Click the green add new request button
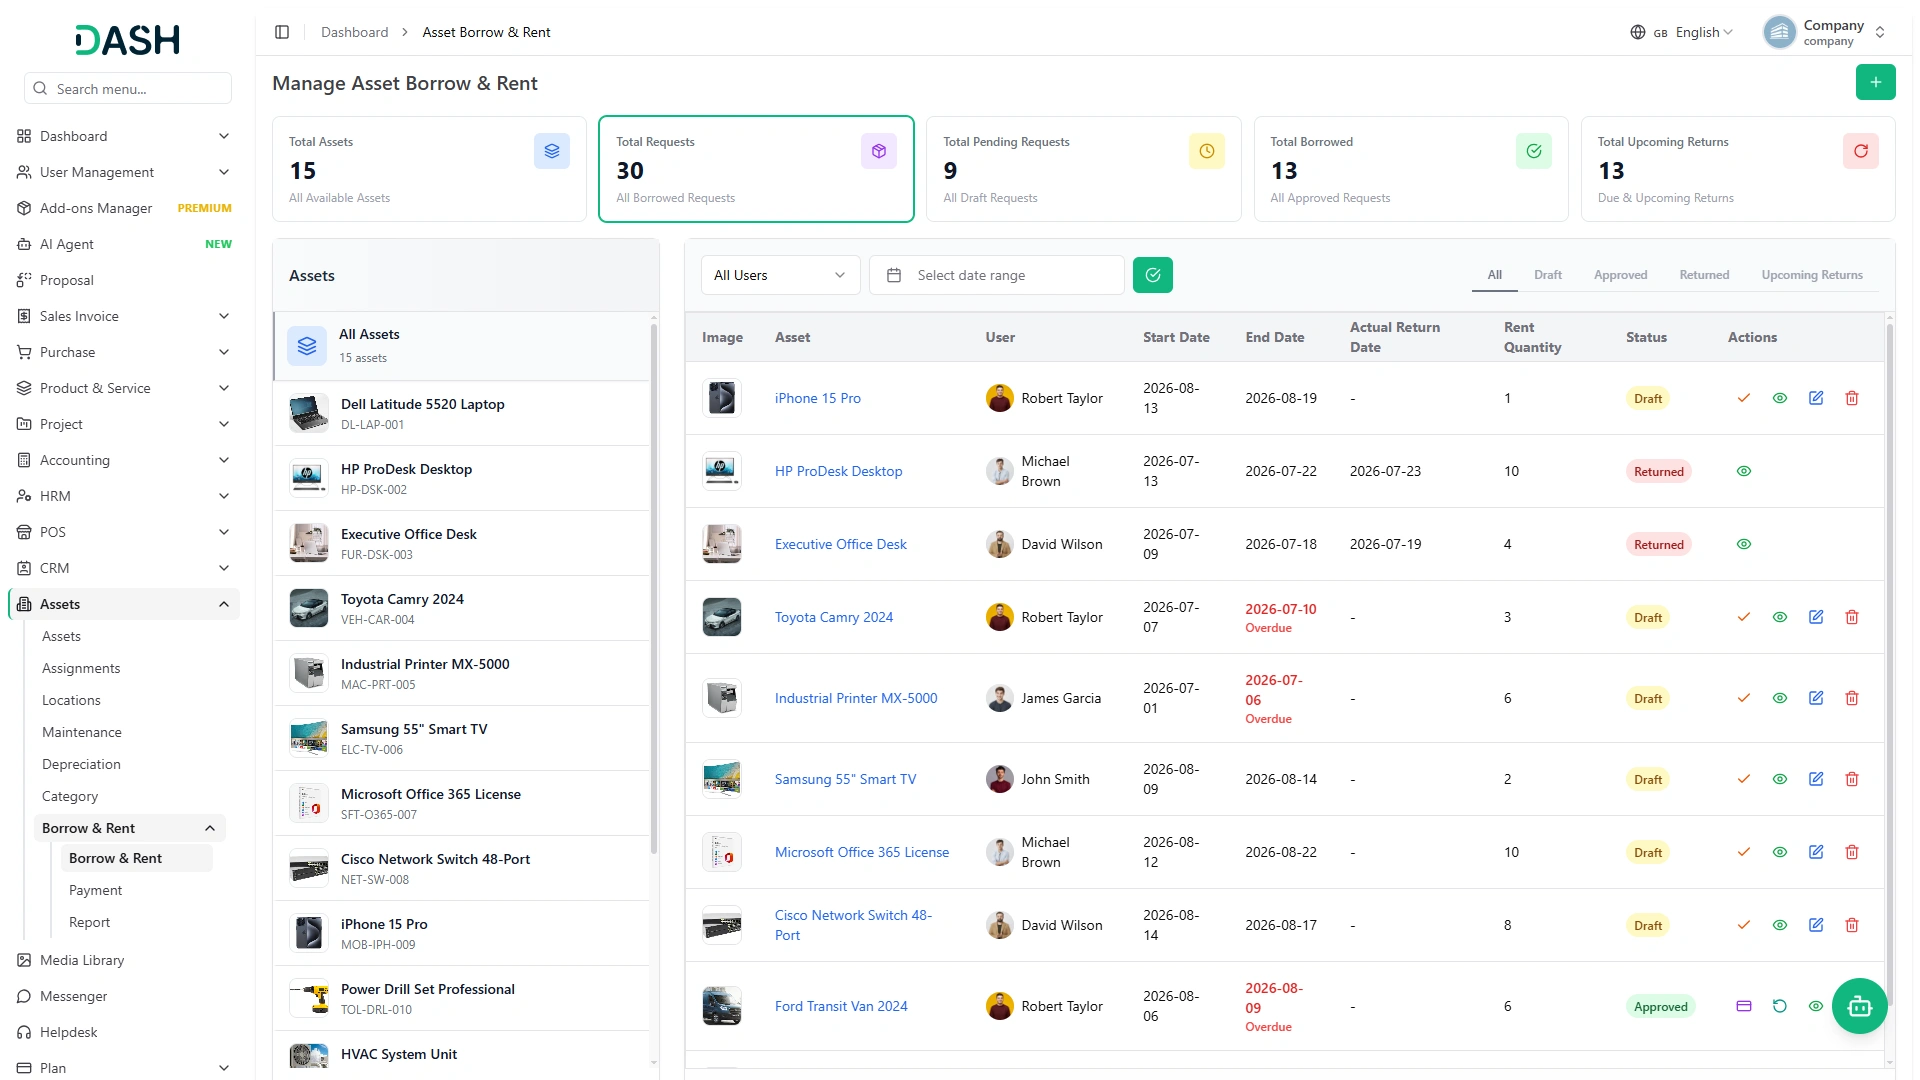Image resolution: width=1920 pixels, height=1080 pixels. click(1875, 82)
